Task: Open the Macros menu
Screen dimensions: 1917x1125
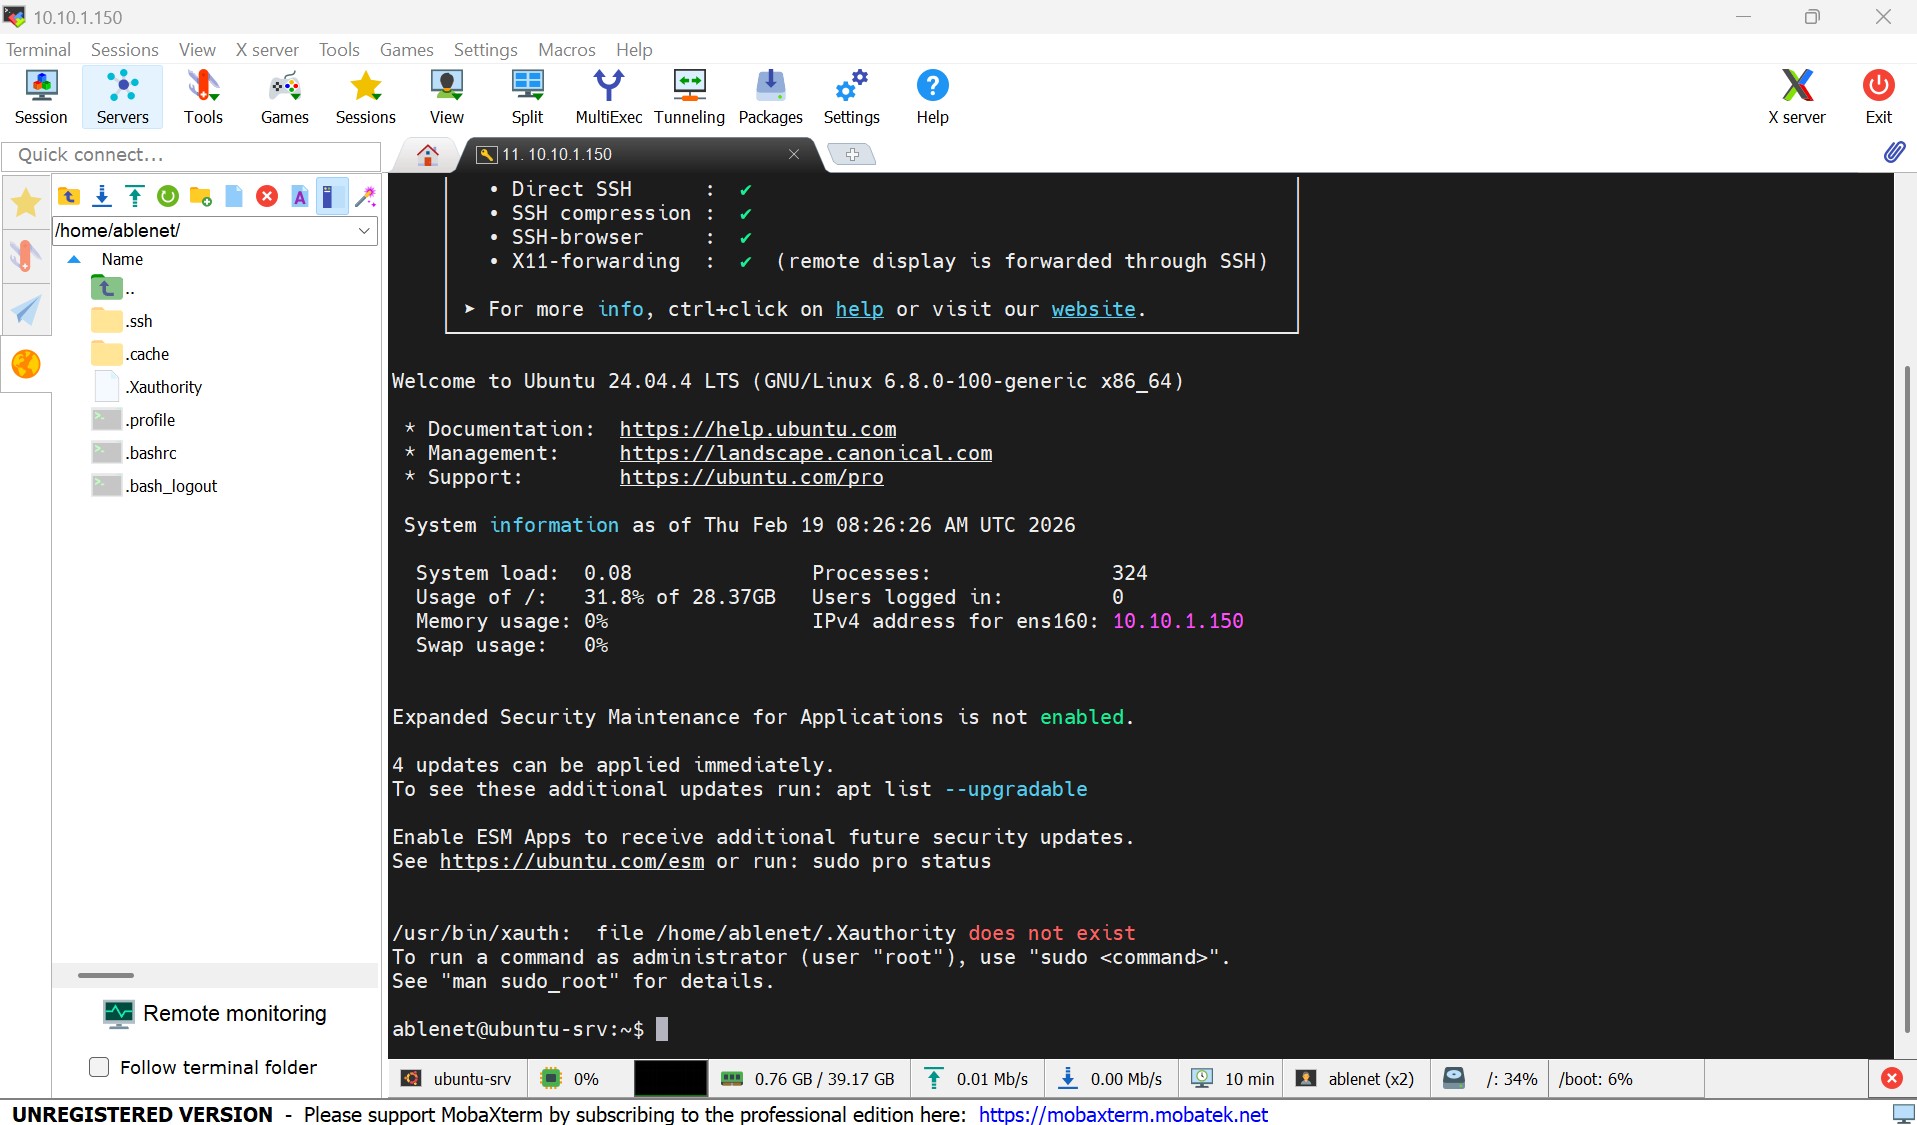Action: pos(566,49)
